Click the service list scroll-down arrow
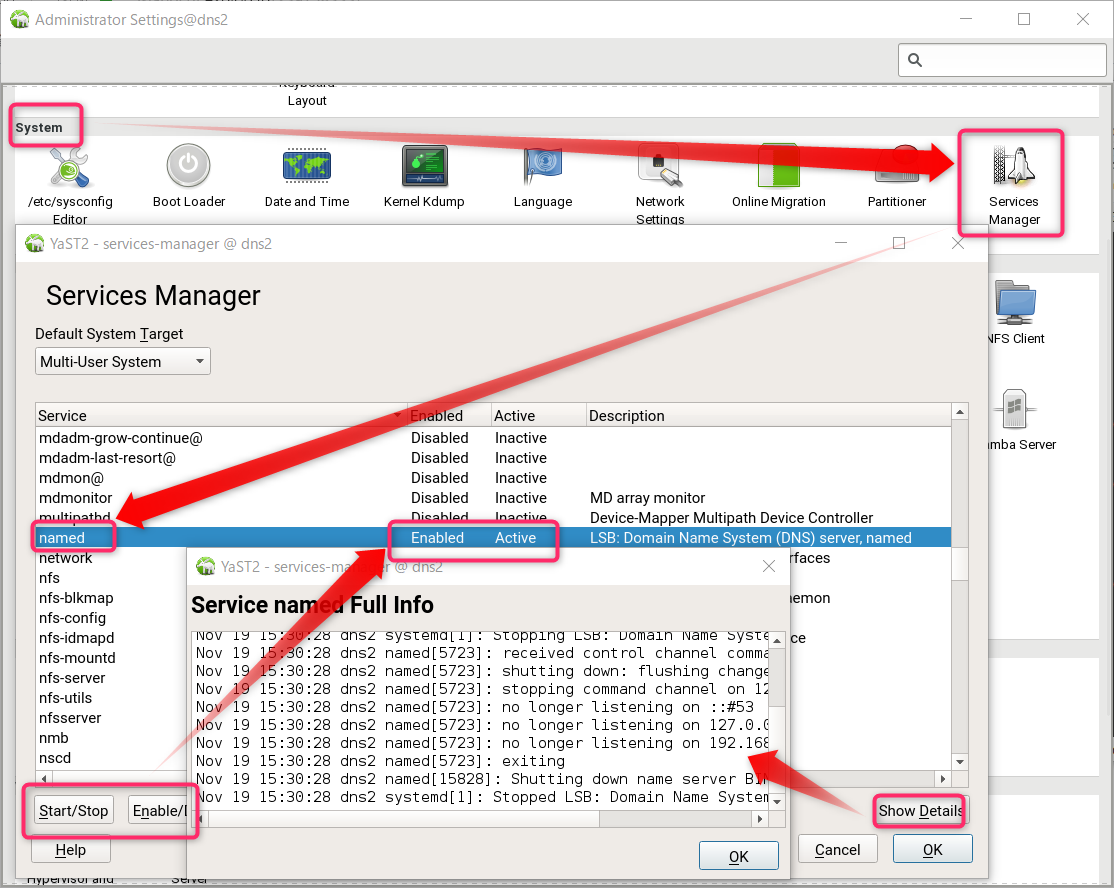Viewport: 1114px width, 888px height. [x=960, y=762]
